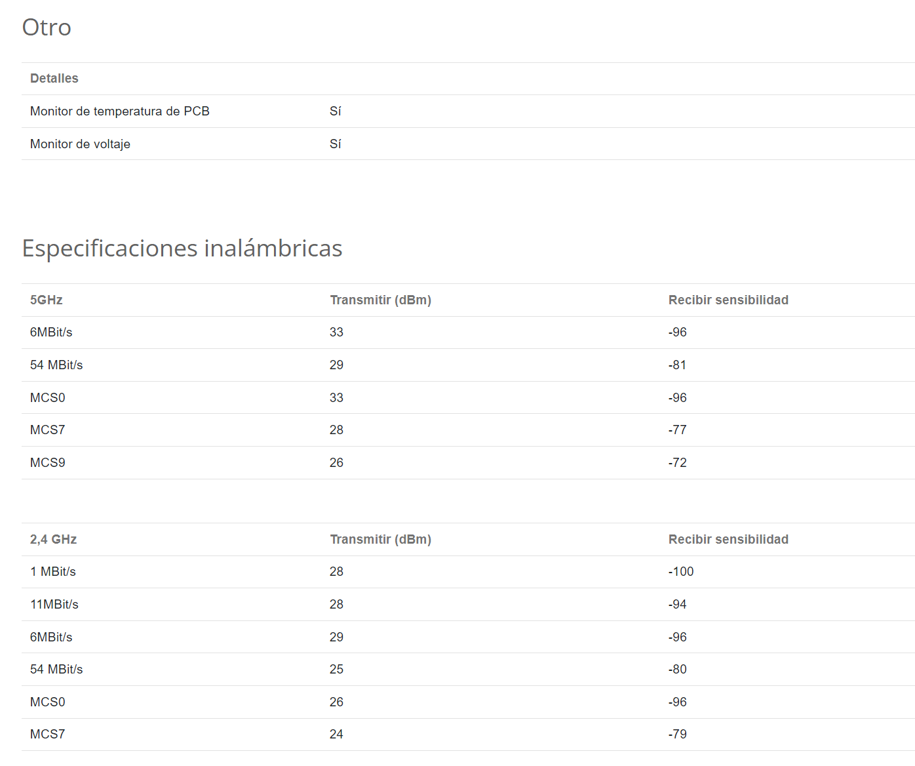Image resolution: width=915 pixels, height=766 pixels.
Task: Click the "Monitor de voltaje" row label
Action: click(x=80, y=144)
